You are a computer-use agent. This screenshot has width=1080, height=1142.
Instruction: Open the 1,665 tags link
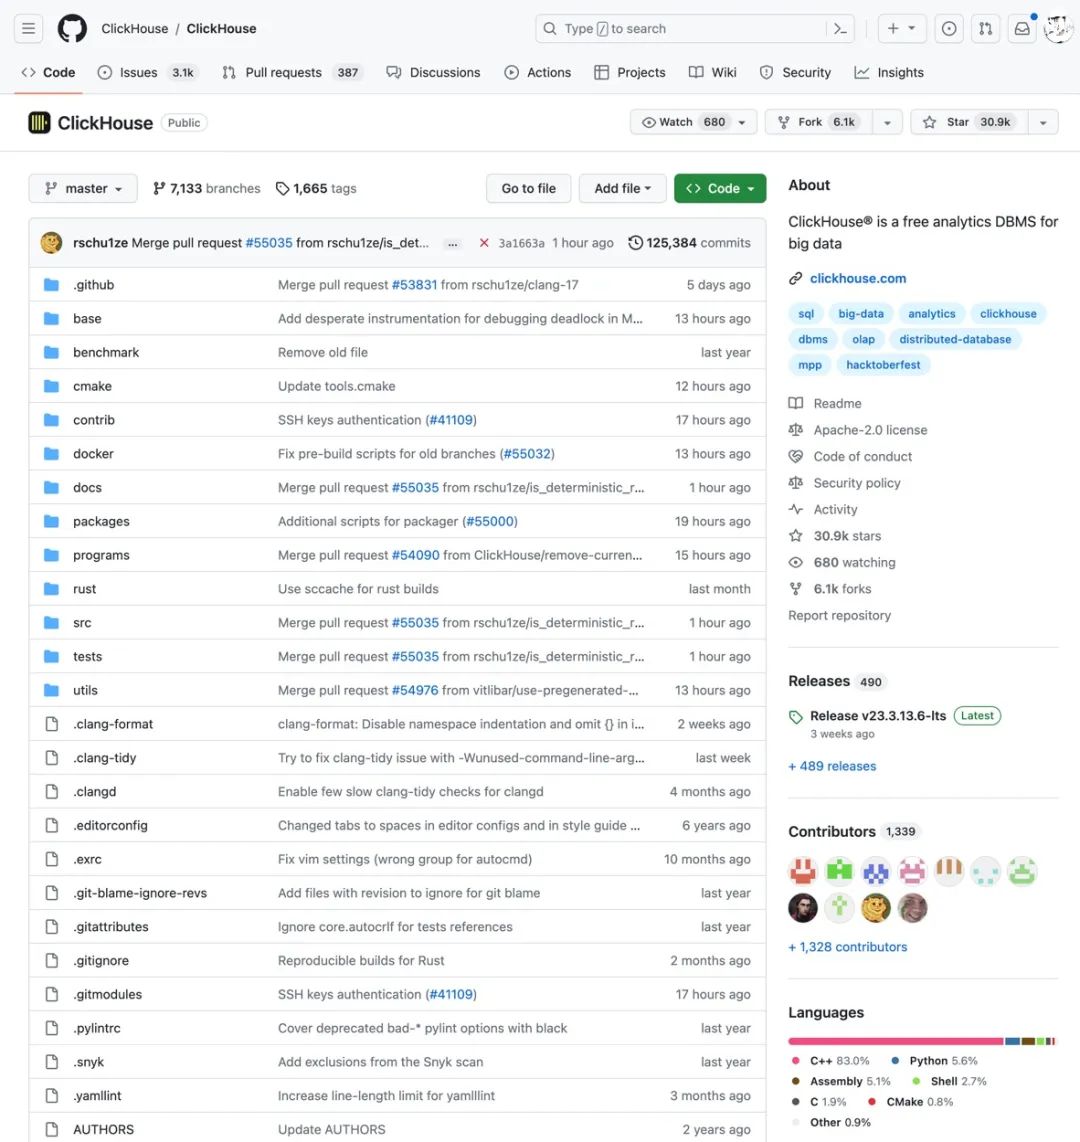pos(316,189)
